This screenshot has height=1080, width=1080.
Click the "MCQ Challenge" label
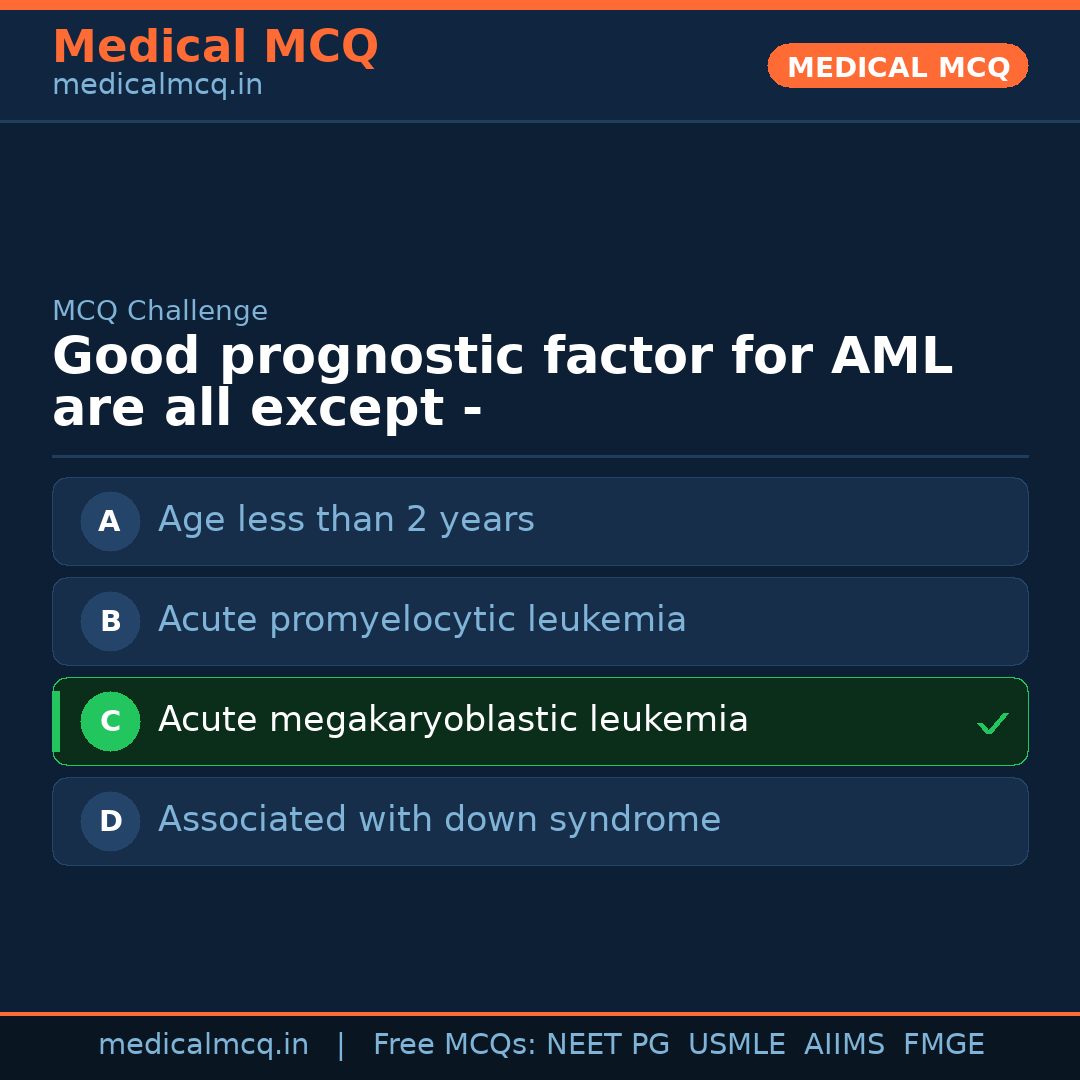[x=160, y=311]
